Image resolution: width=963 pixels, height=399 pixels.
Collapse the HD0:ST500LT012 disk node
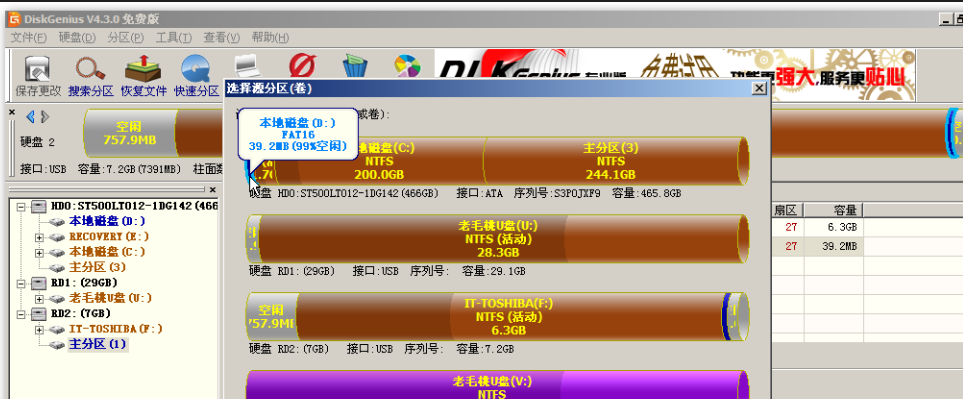pyautogui.click(x=21, y=206)
